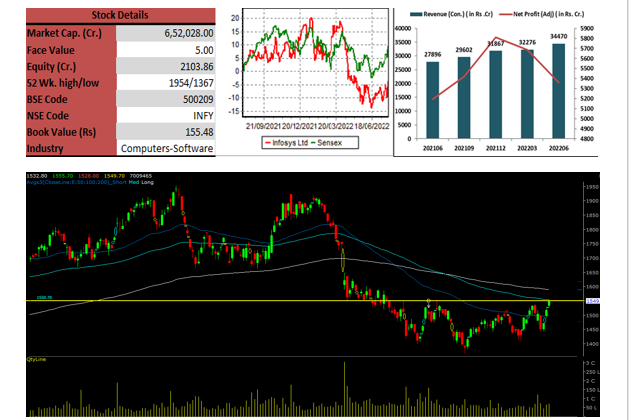The width and height of the screenshot is (629, 420).
Task: Click the 202112 quarter axis label
Action: (495, 148)
